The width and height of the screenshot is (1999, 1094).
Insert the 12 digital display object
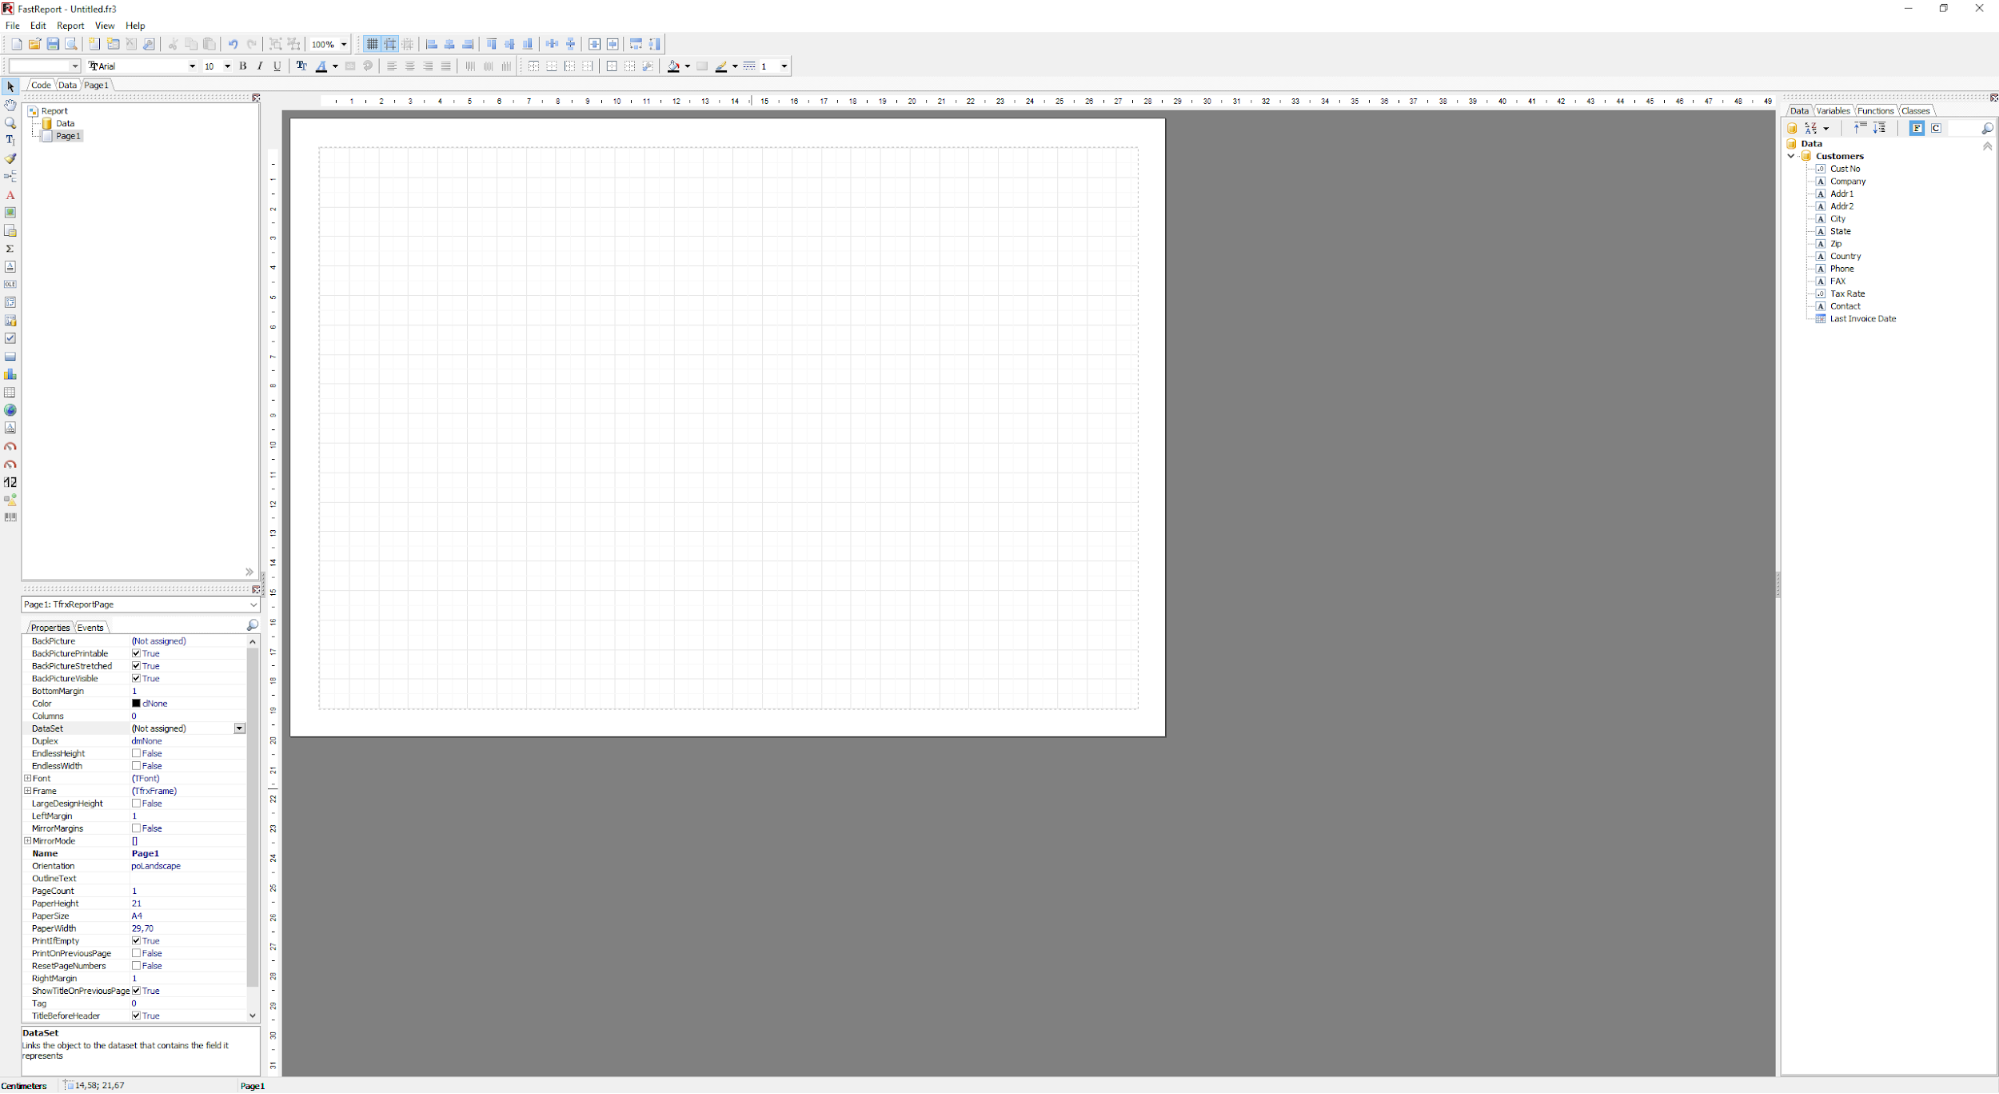(x=10, y=482)
